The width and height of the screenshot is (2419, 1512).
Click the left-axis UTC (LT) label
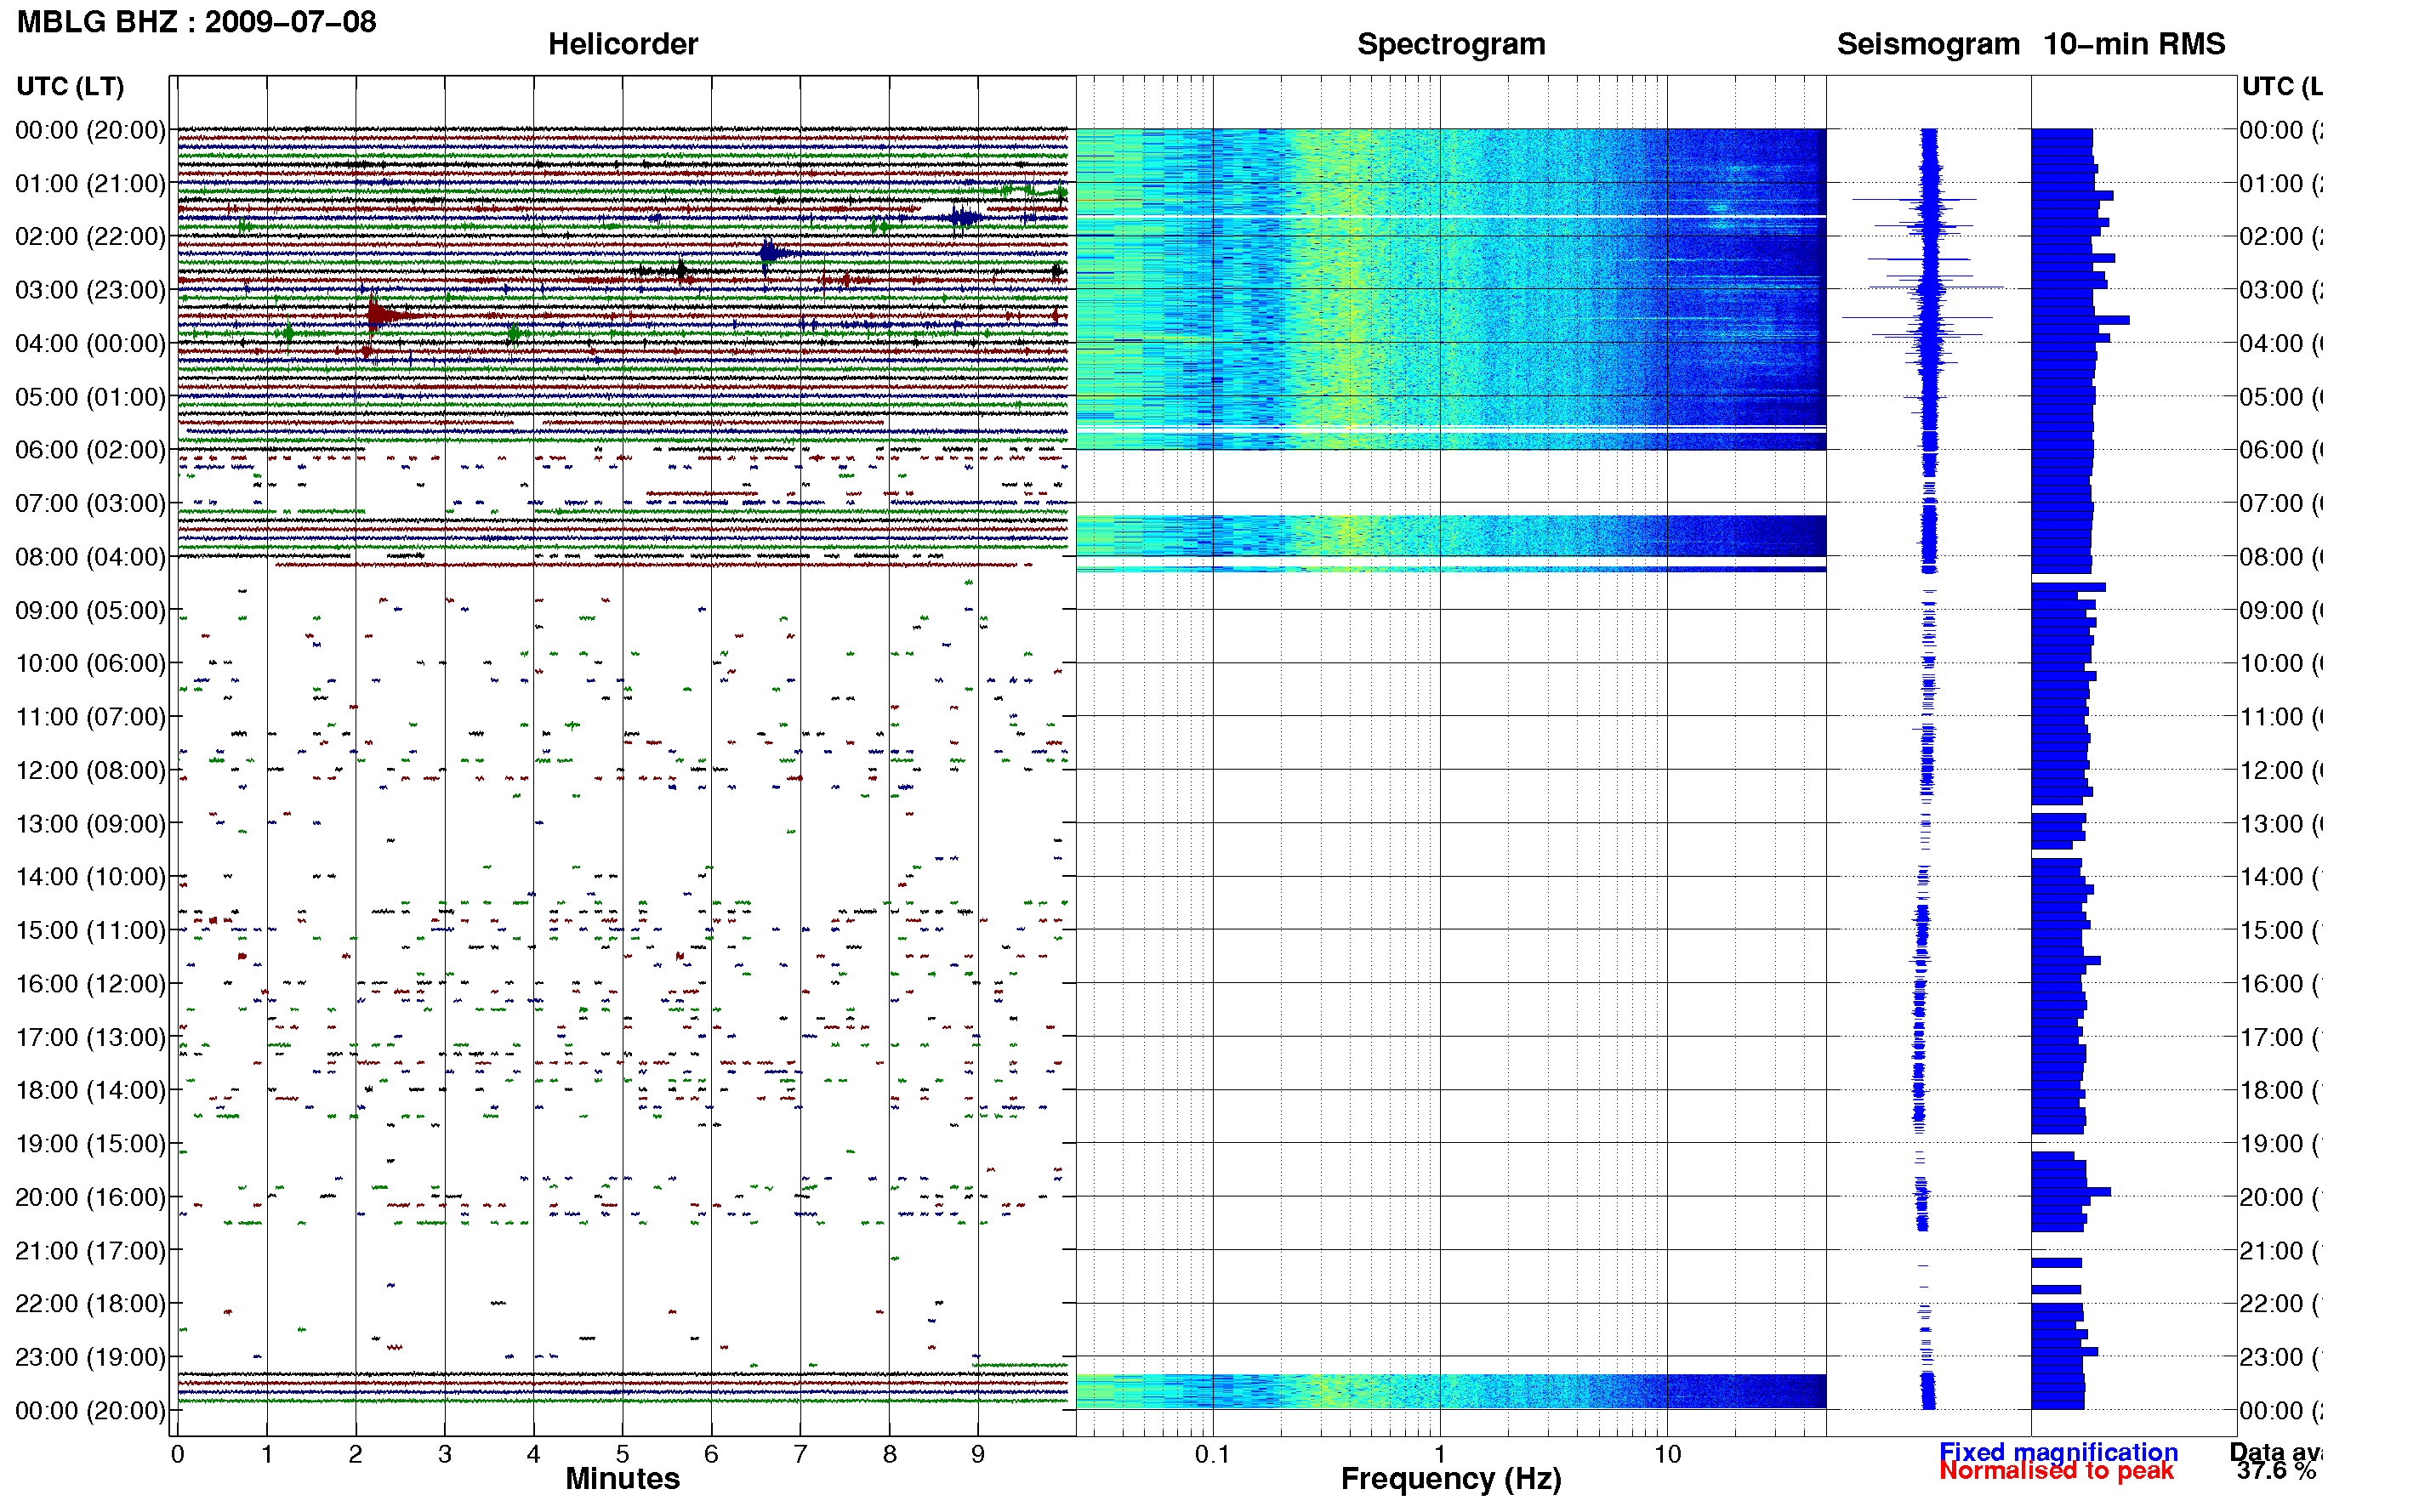[x=70, y=86]
